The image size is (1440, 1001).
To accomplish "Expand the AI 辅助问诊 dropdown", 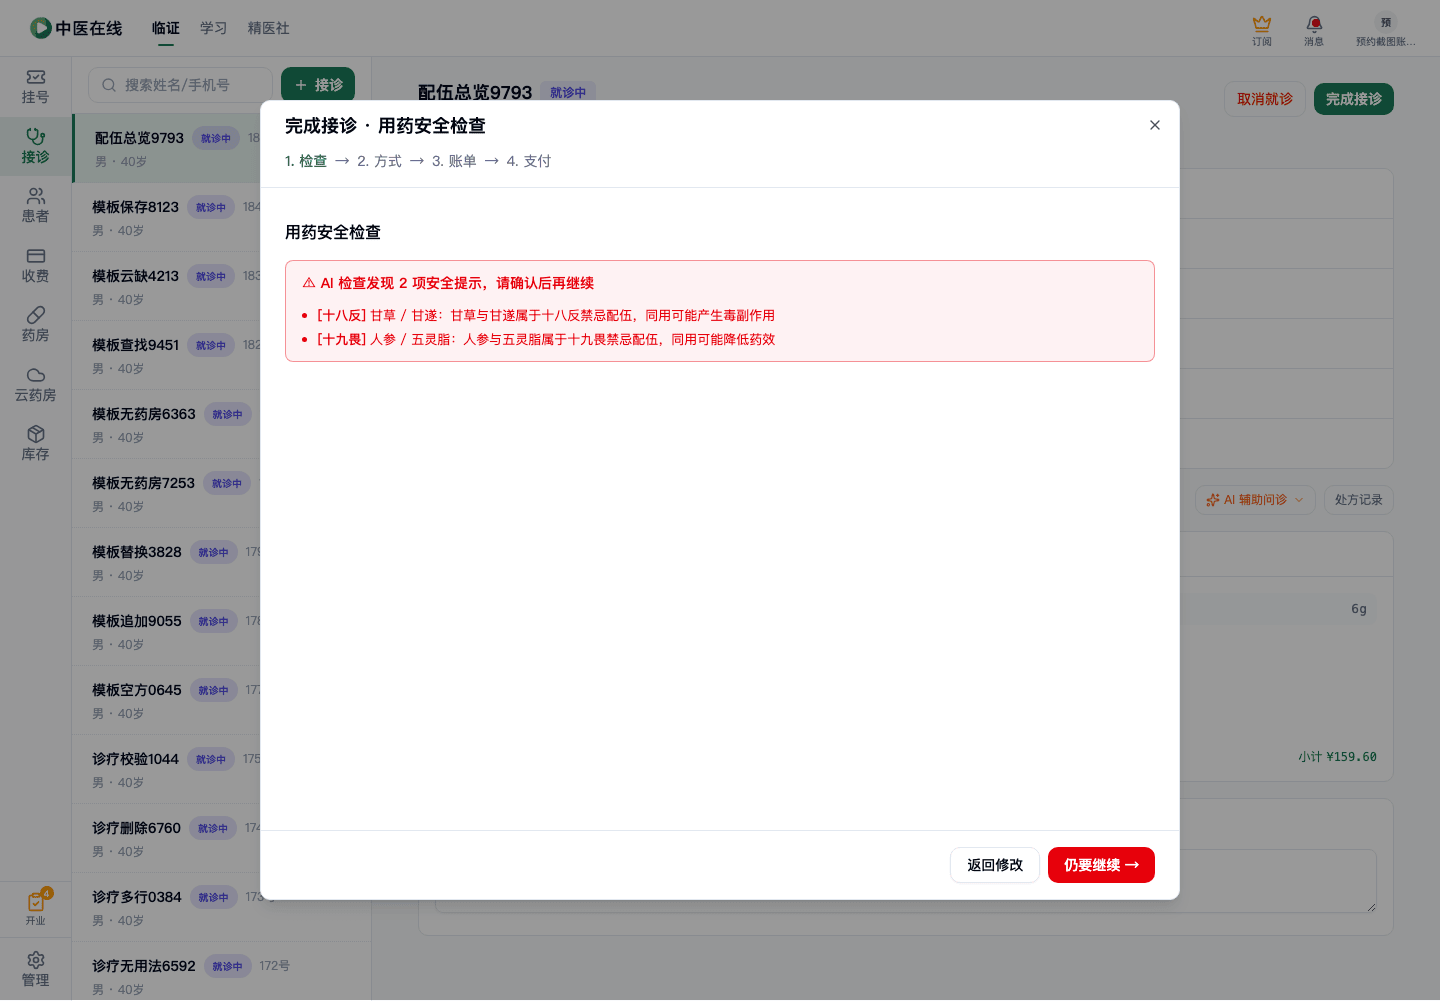I will 1255,500.
